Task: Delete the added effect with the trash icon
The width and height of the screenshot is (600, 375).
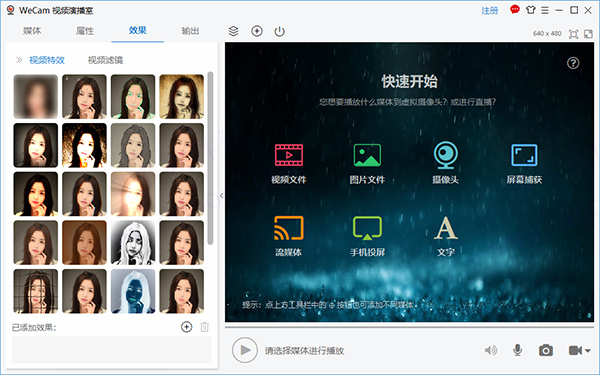Action: pyautogui.click(x=205, y=327)
